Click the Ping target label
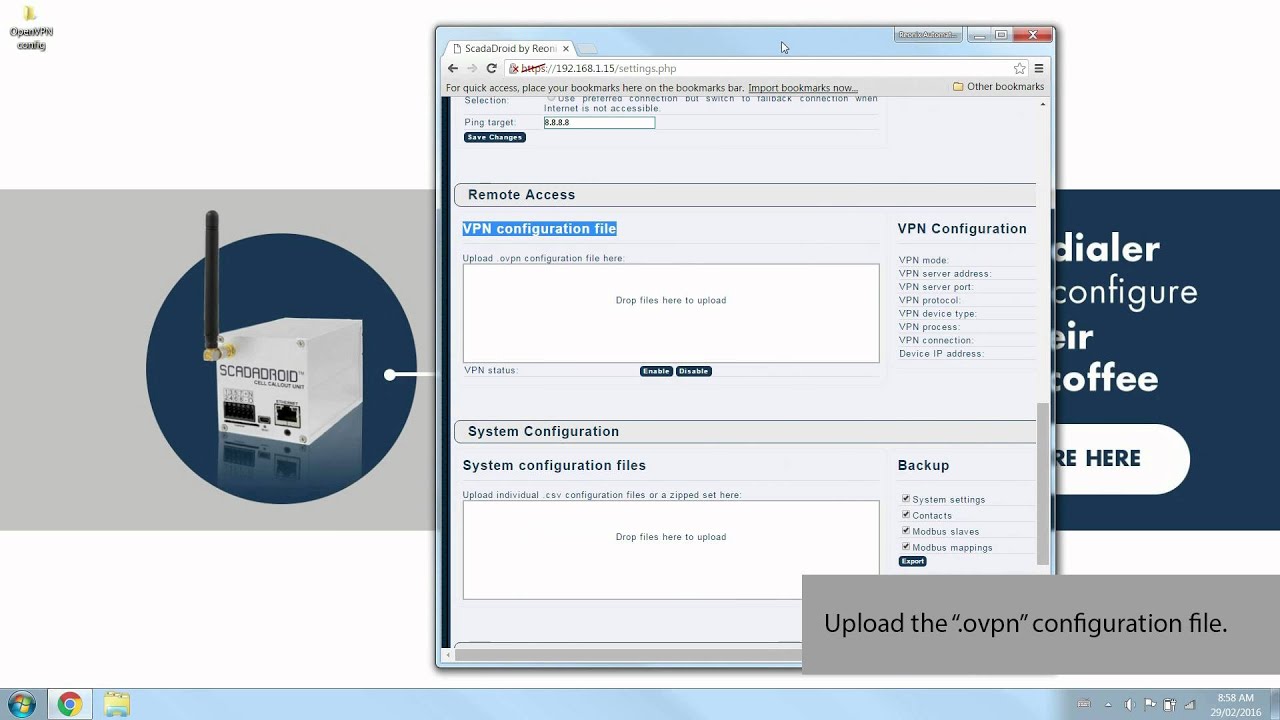The width and height of the screenshot is (1280, 720). (x=490, y=123)
